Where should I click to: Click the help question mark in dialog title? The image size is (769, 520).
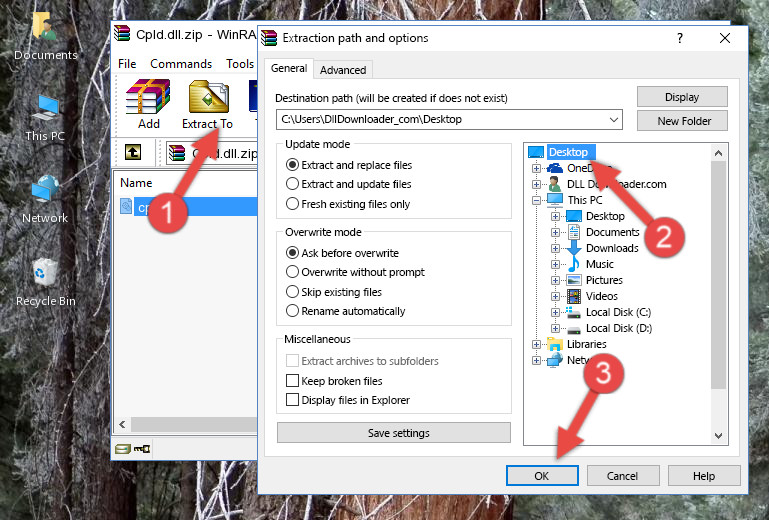point(680,38)
